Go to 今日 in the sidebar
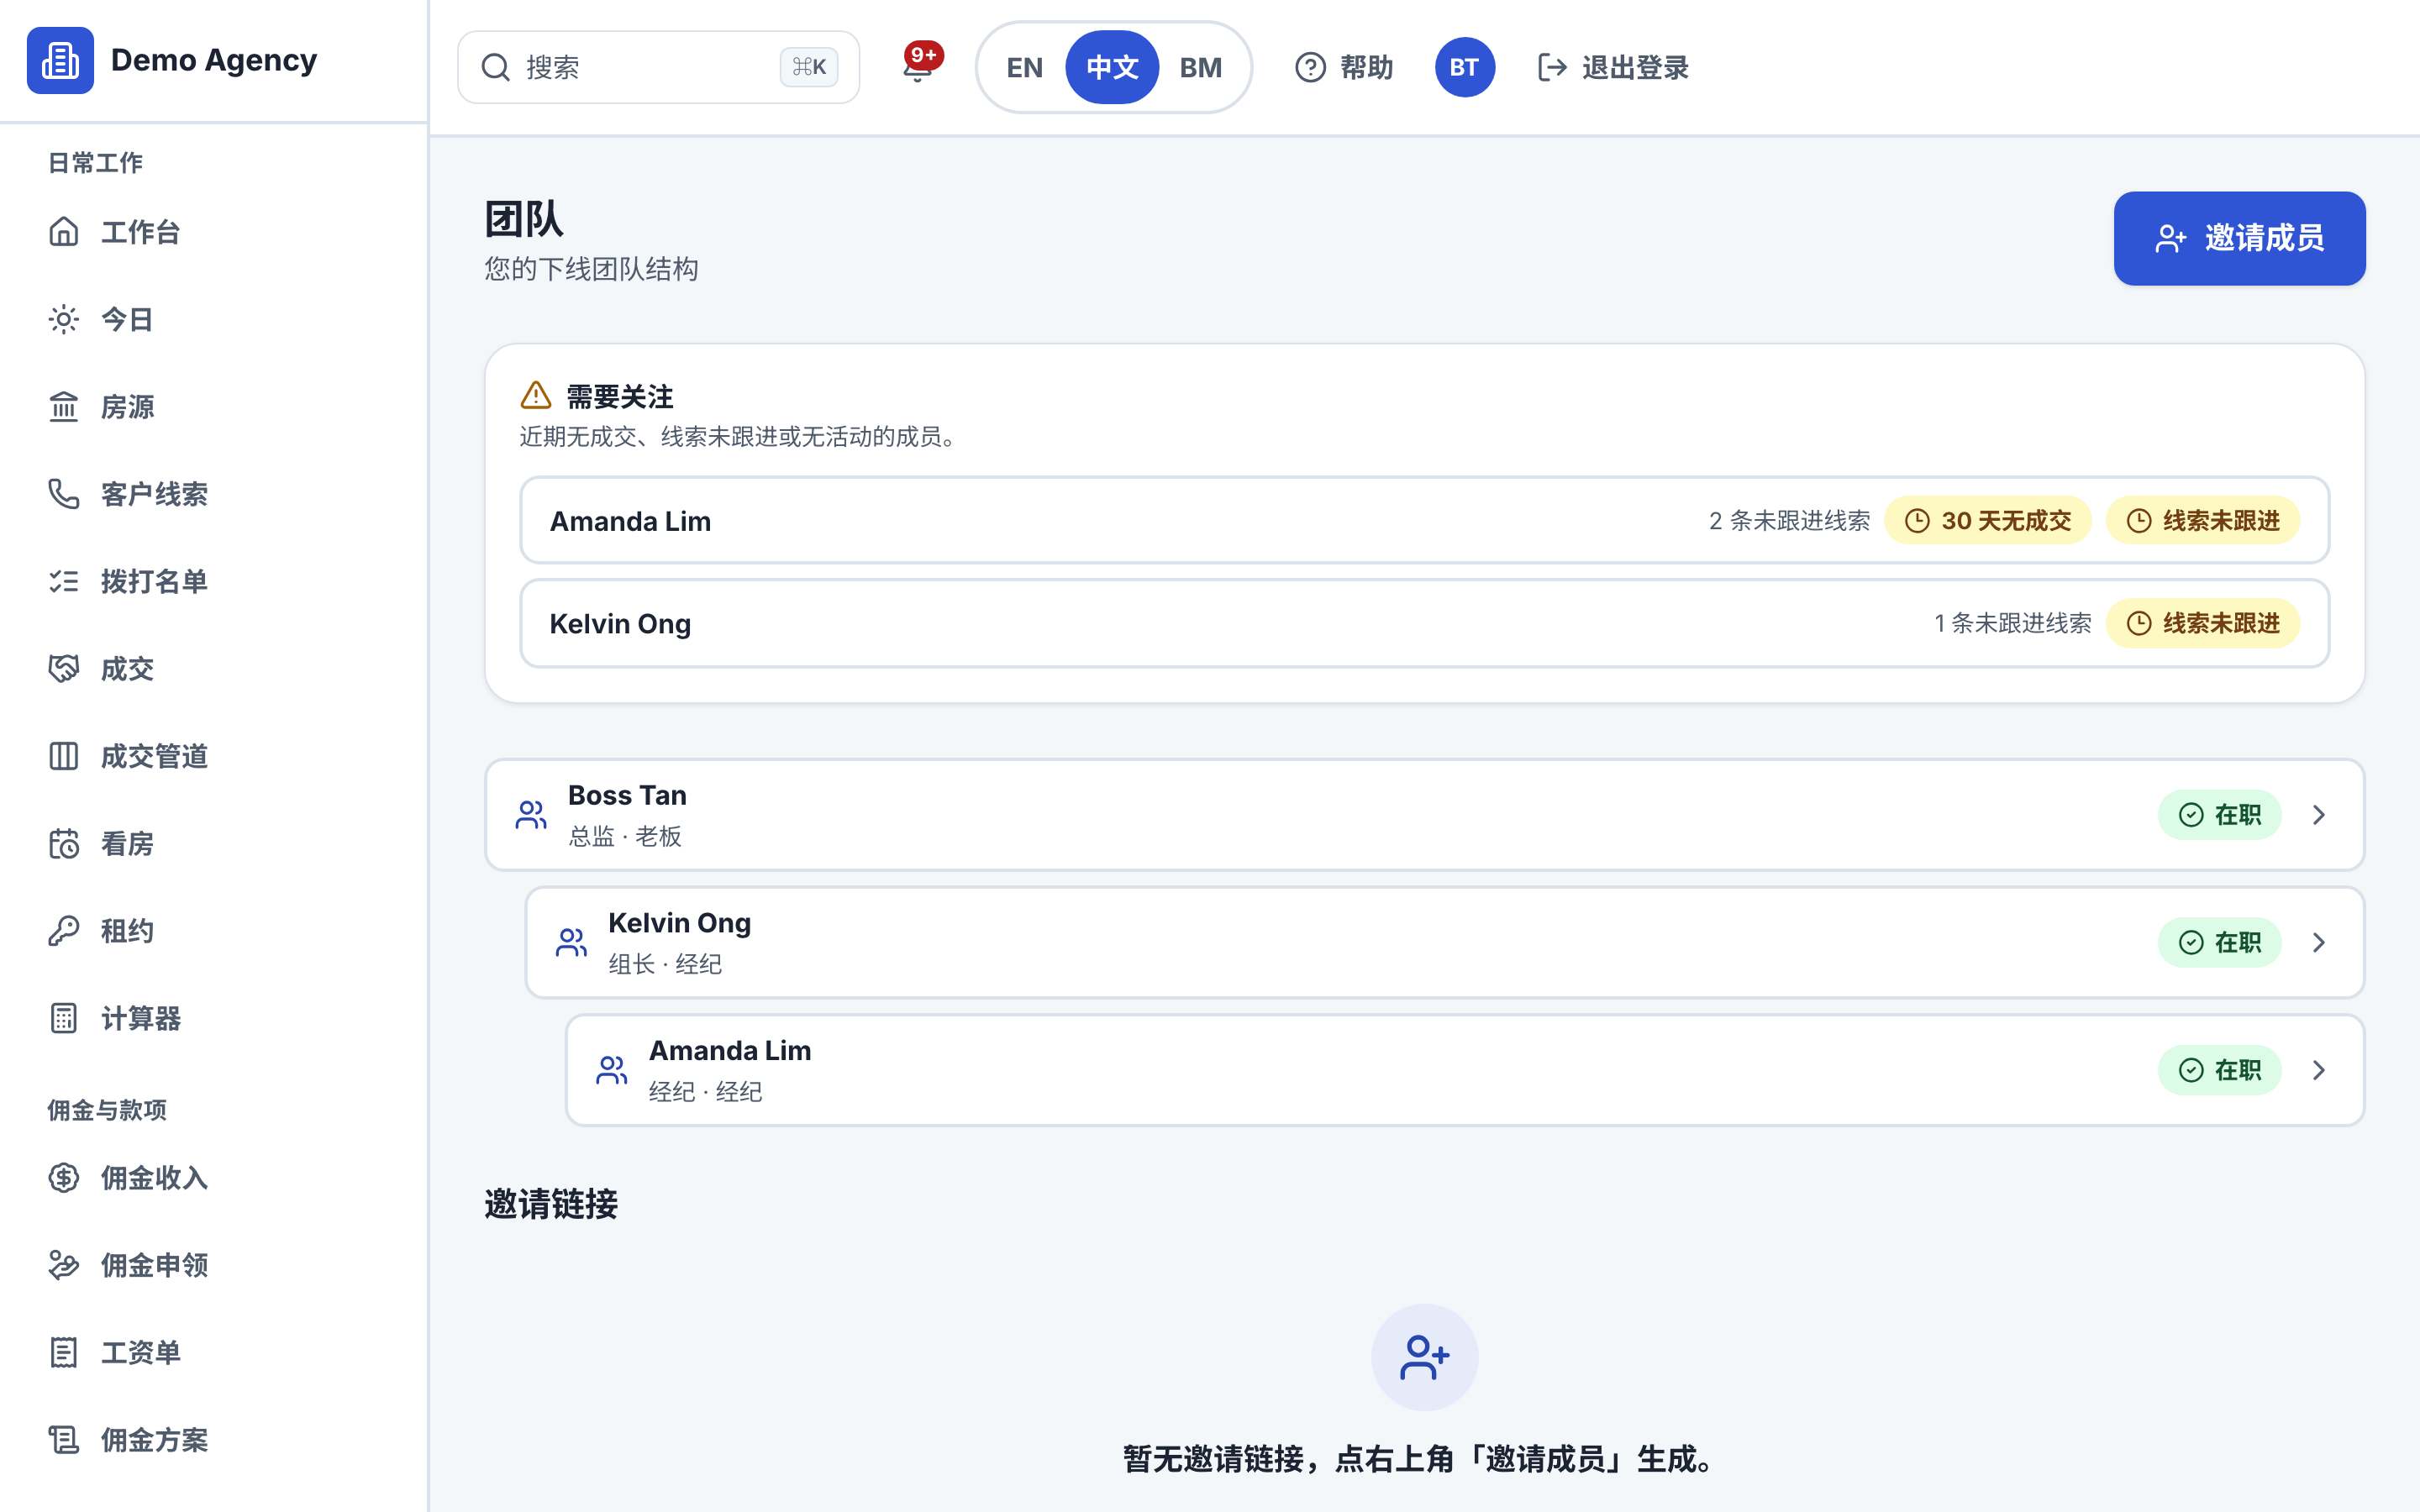Screen dimensions: 2420x1512 tap(214, 319)
